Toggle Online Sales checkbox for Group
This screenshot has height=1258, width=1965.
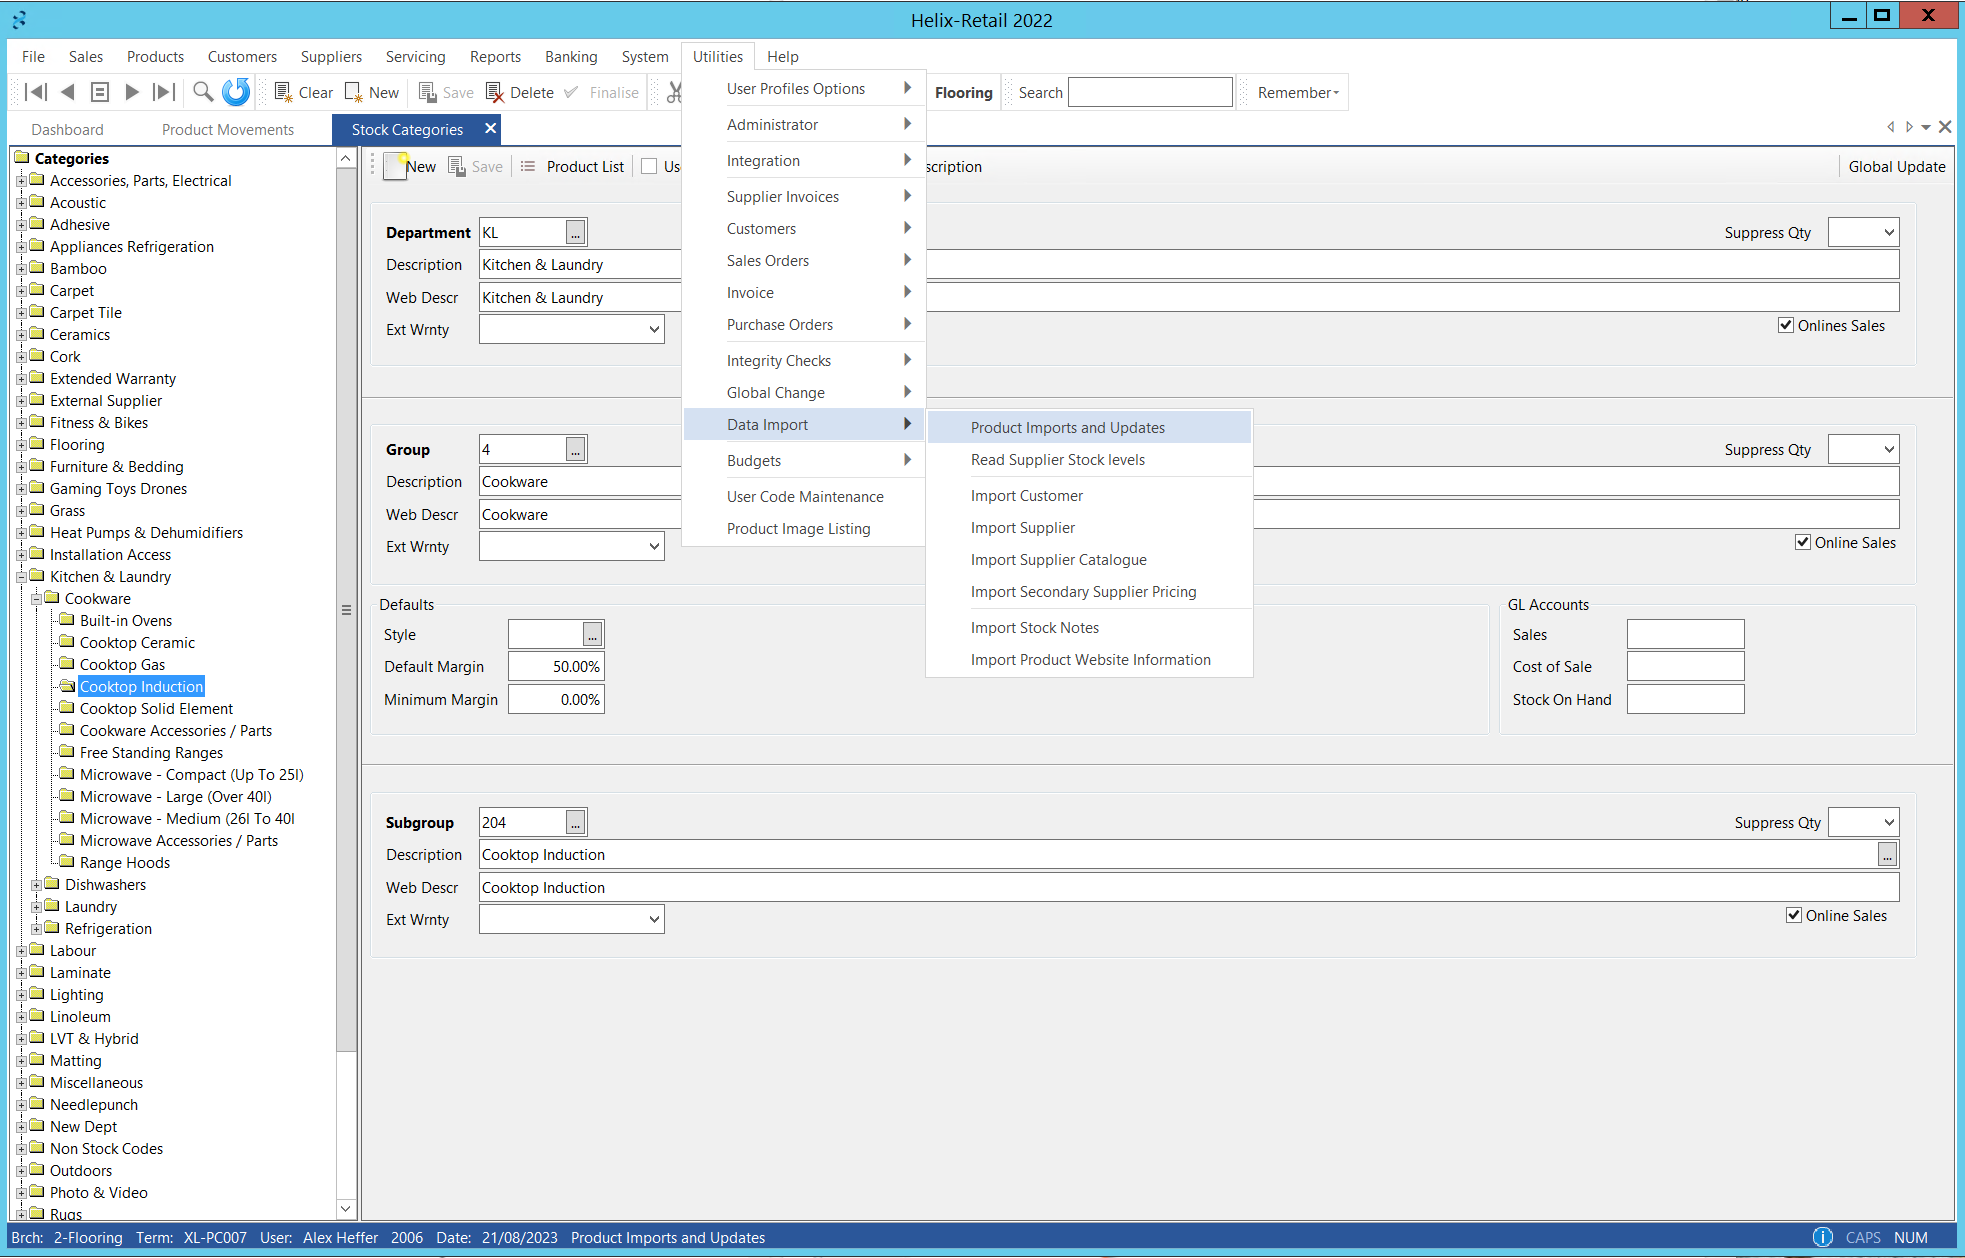point(1802,542)
